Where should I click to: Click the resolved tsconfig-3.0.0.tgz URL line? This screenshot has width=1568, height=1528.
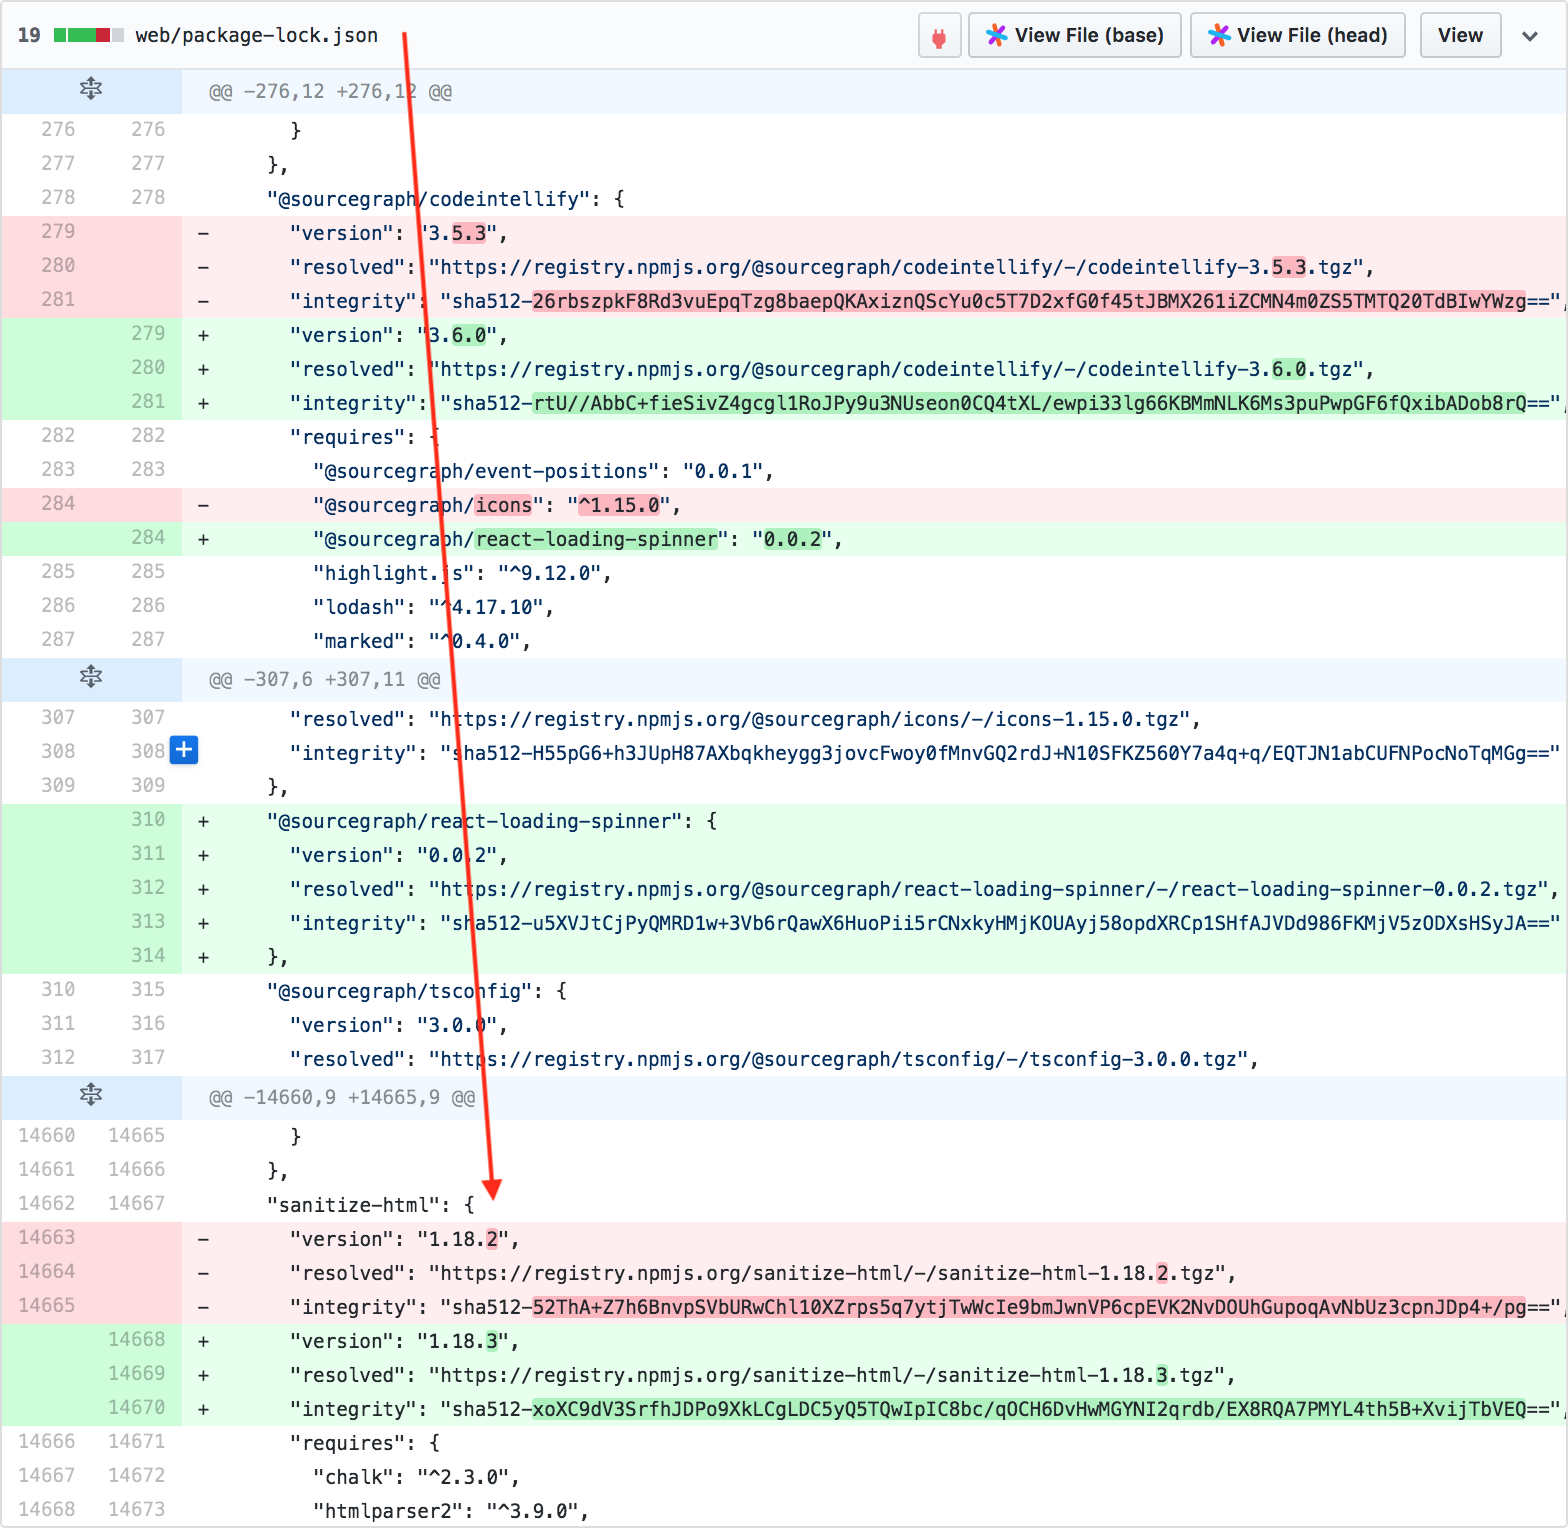coord(774,1059)
